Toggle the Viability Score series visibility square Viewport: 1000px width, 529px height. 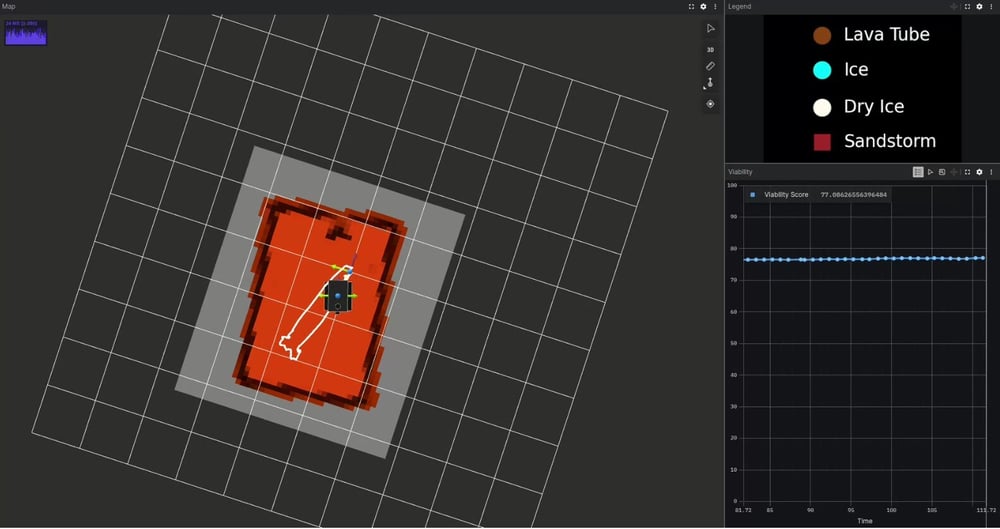pyautogui.click(x=752, y=195)
